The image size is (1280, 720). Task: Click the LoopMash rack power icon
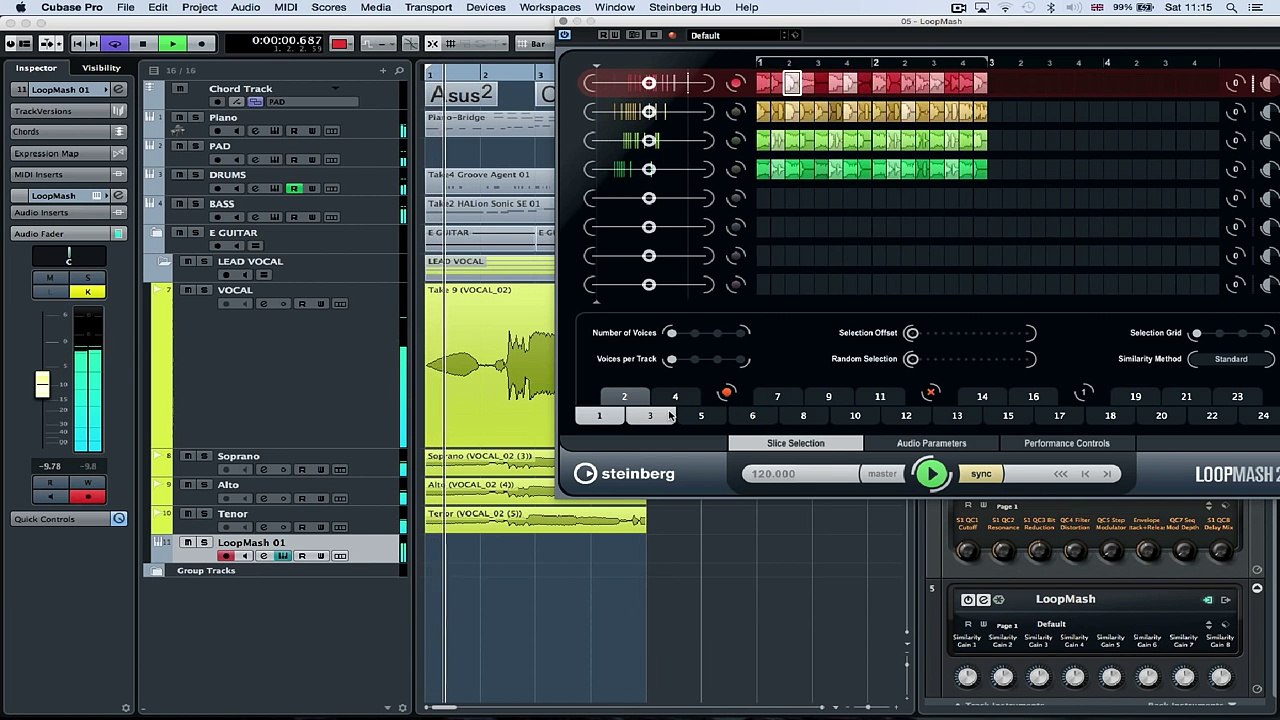click(x=968, y=600)
